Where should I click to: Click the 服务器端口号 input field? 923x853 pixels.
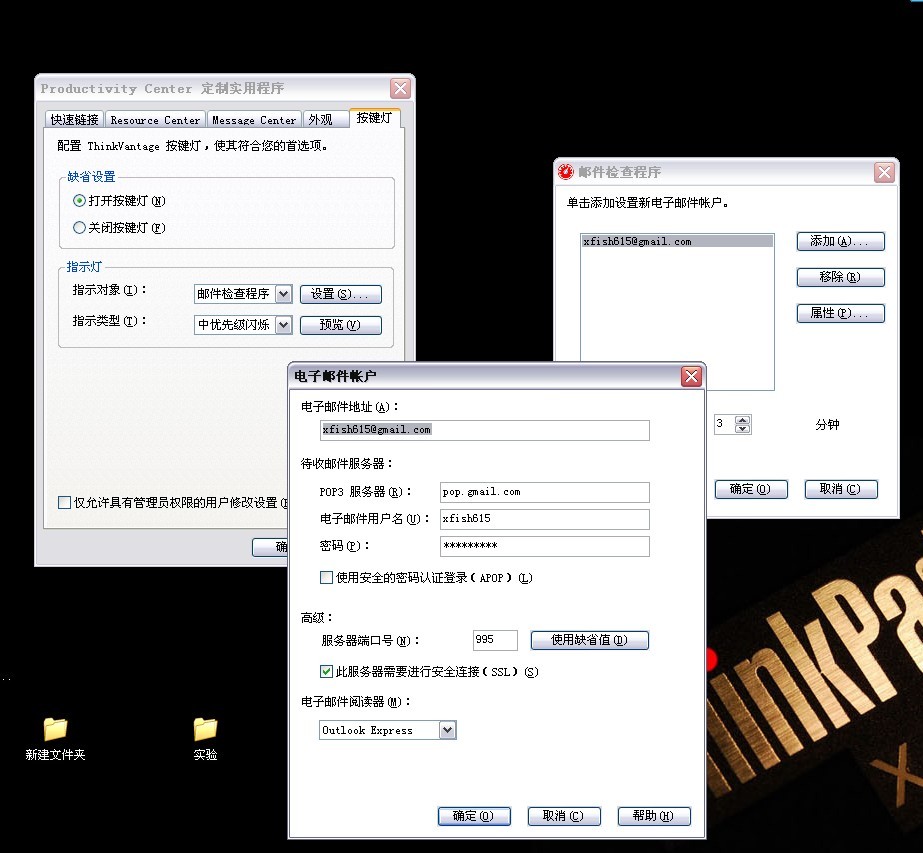point(495,640)
